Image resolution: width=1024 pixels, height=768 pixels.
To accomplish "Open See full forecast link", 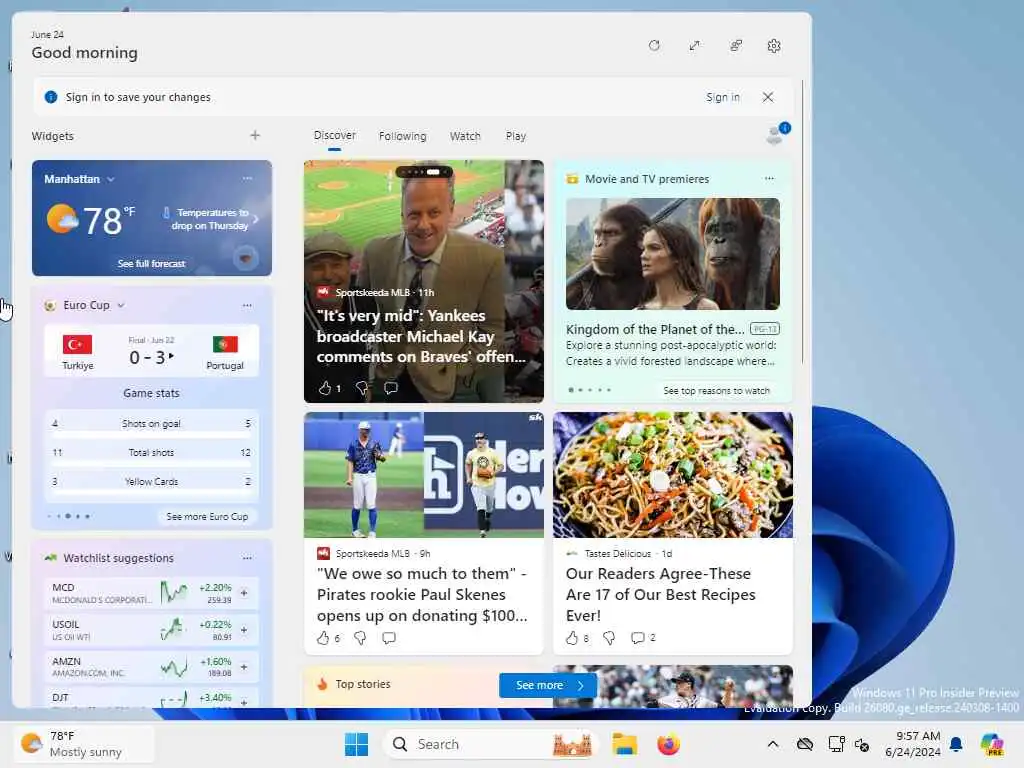I will (152, 263).
